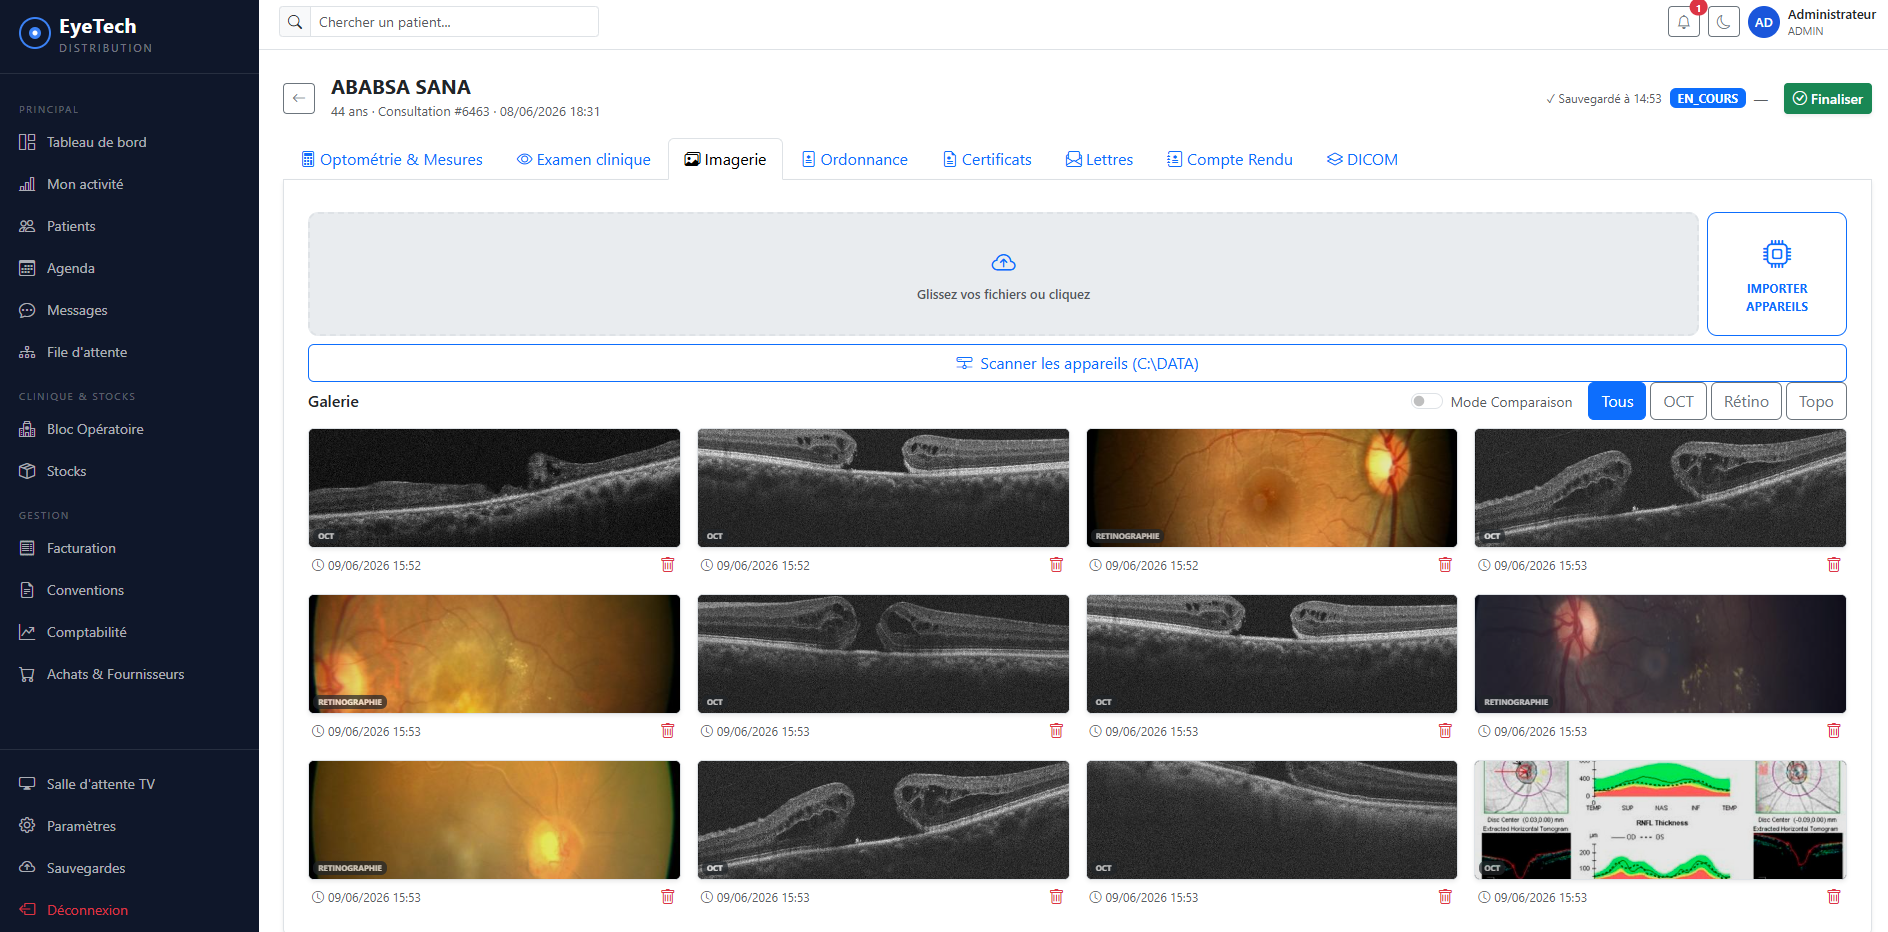This screenshot has width=1888, height=932.
Task: Open the RNFL Thickness report thumbnail
Action: click(x=1660, y=820)
